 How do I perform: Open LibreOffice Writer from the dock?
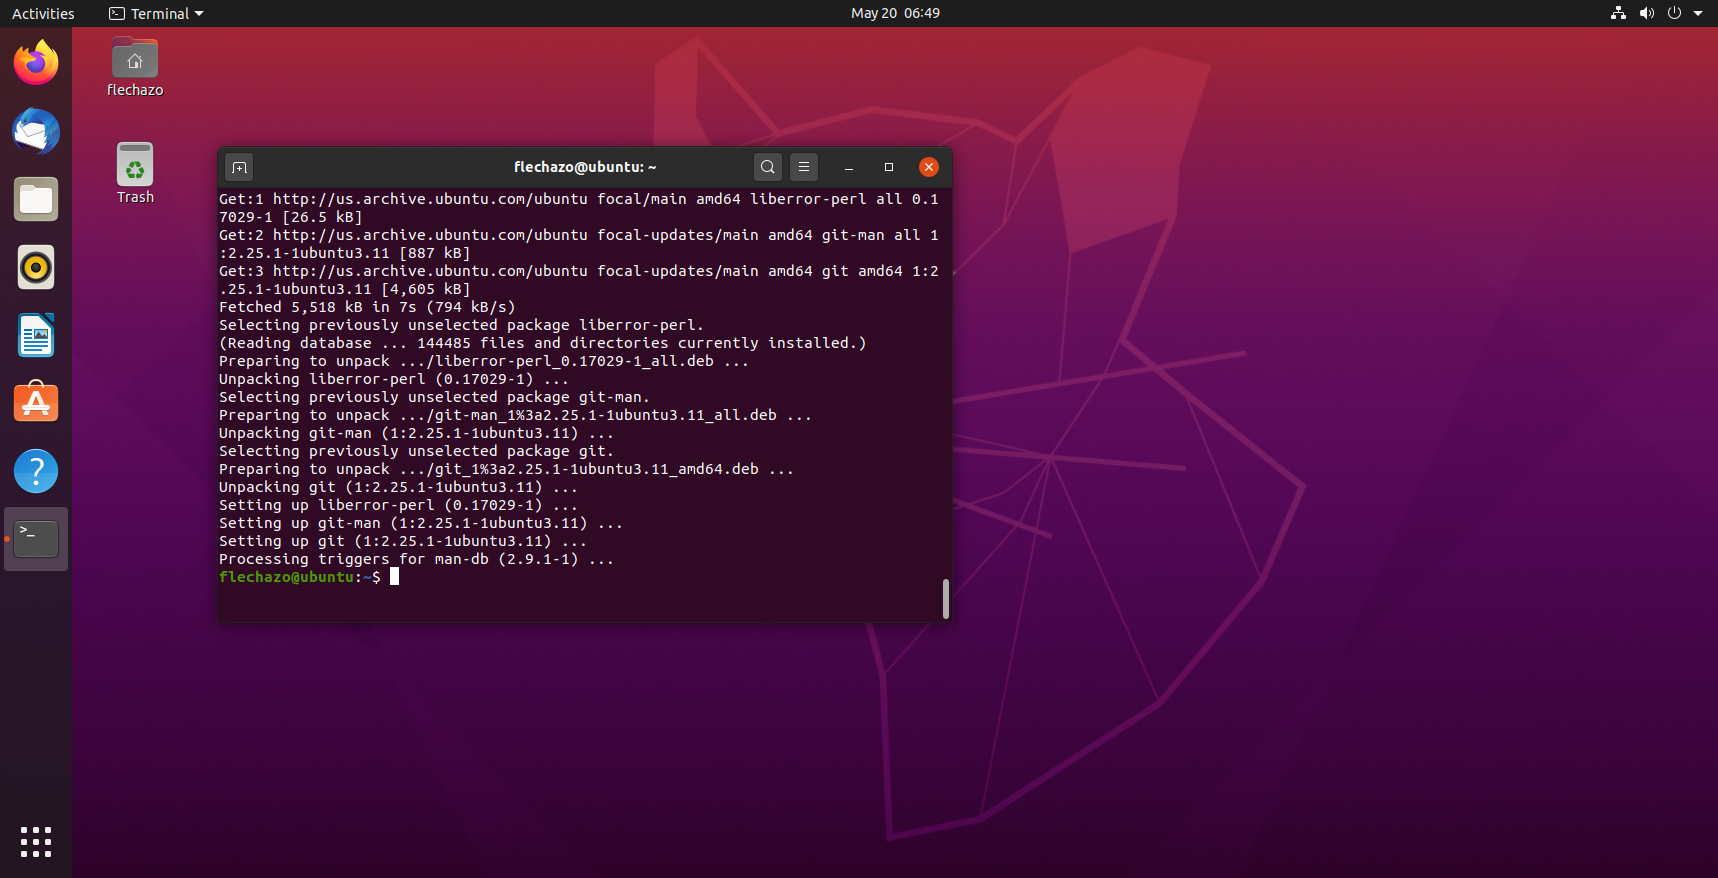click(36, 336)
